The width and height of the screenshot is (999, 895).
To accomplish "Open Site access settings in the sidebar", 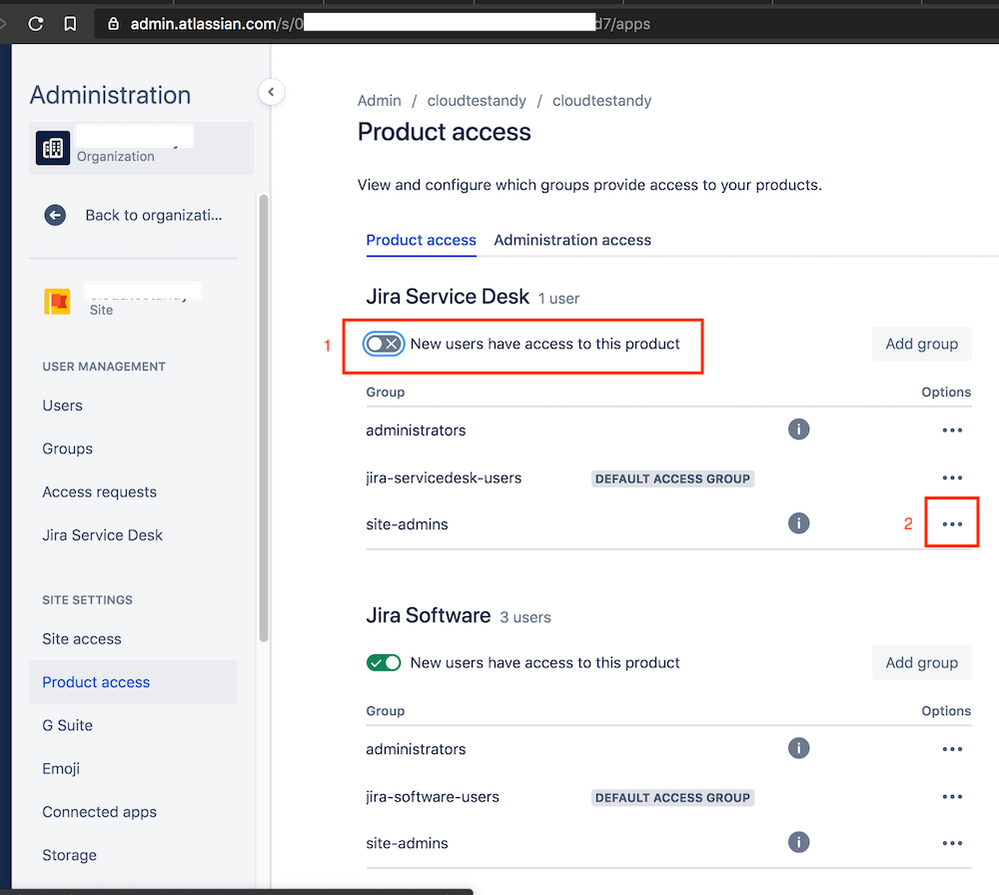I will [82, 639].
